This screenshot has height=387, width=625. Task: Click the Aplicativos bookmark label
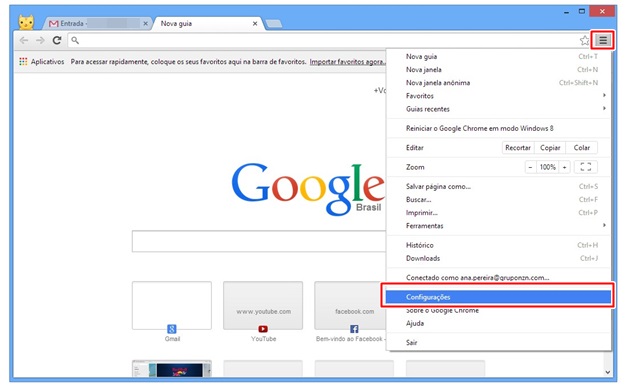click(x=47, y=61)
